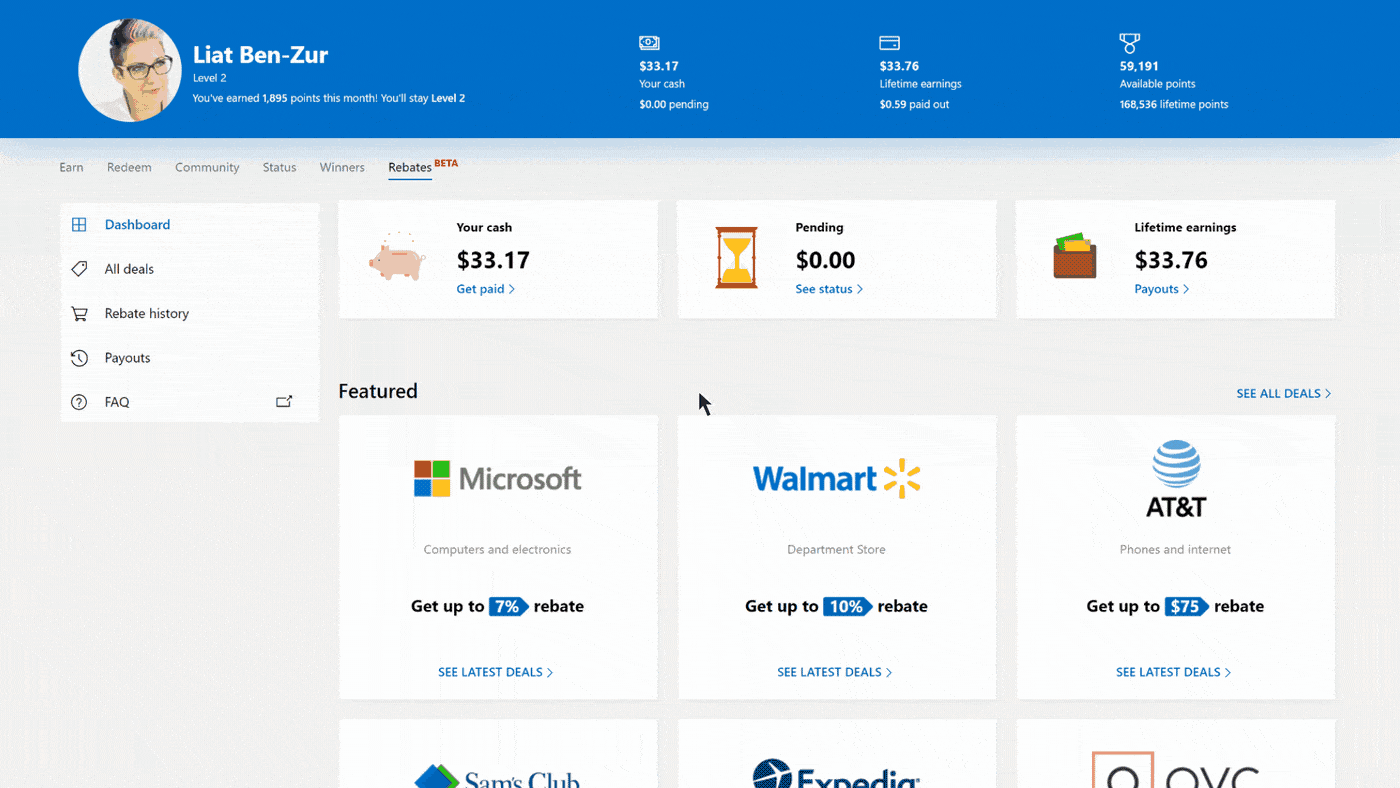Click the See status link
Image resolution: width=1400 pixels, height=788 pixels.
[x=829, y=289]
